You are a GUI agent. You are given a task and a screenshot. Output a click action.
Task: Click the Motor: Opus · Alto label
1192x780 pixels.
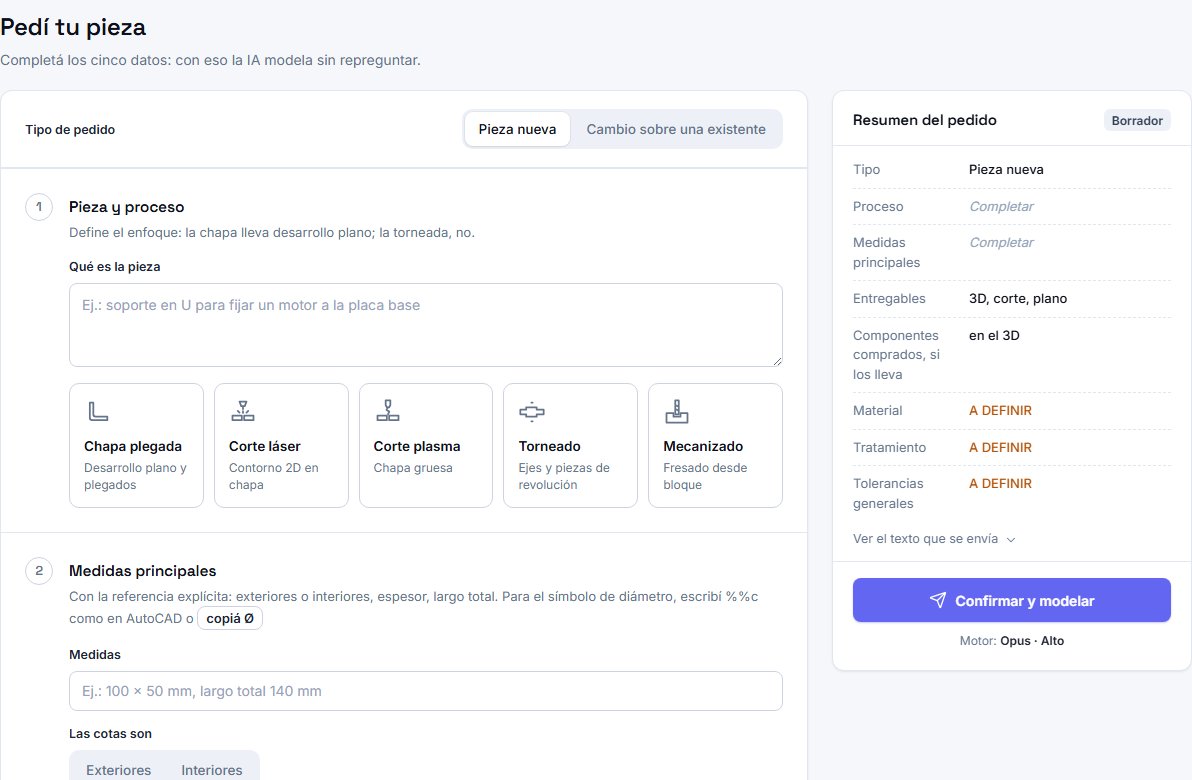click(x=1011, y=641)
